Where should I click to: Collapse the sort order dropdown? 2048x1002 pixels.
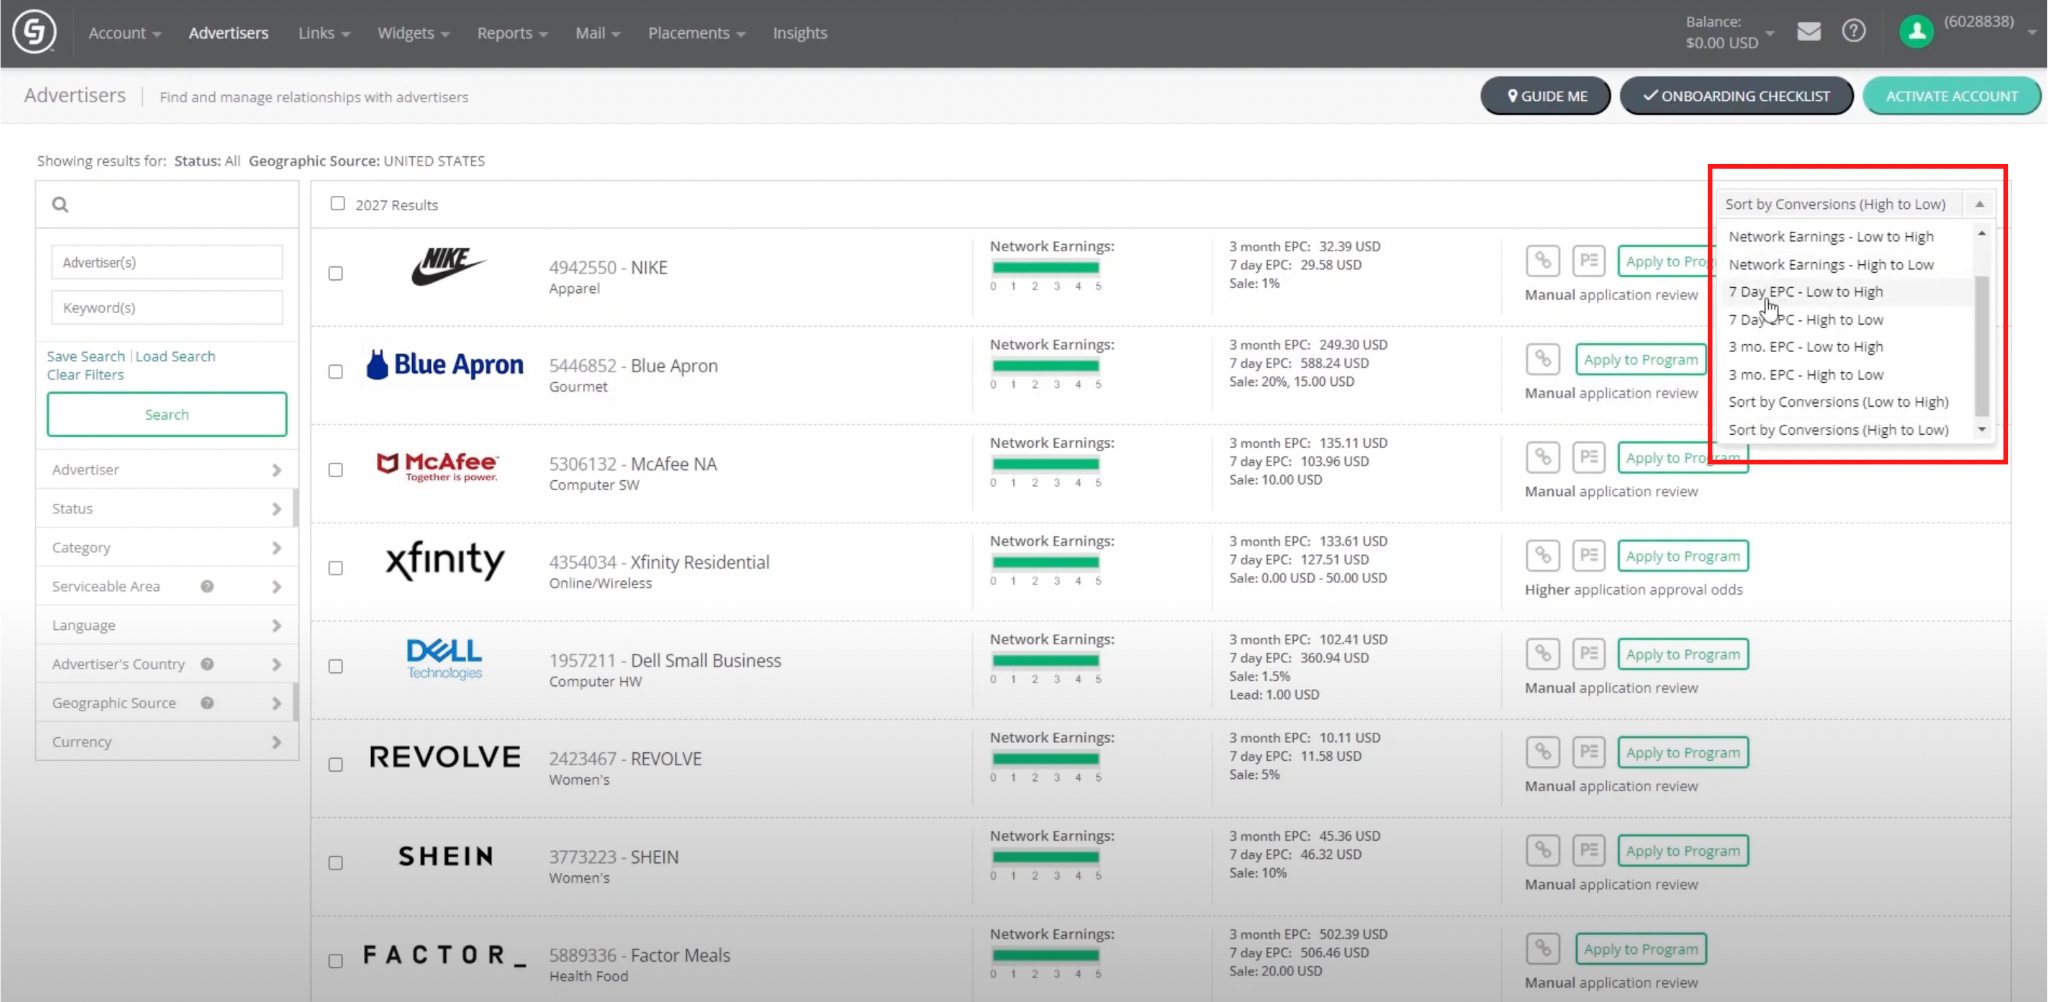click(1979, 204)
